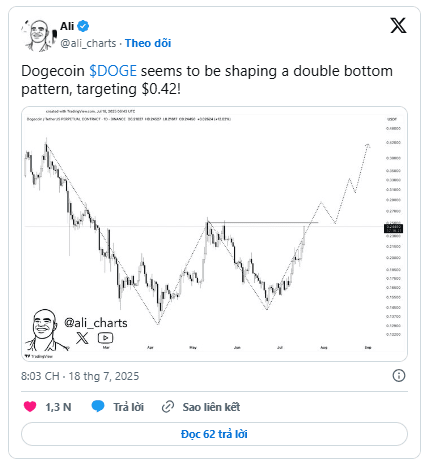This screenshot has height=467, width=428.
Task: Click the X icon in chart watermark
Action: coord(82,338)
